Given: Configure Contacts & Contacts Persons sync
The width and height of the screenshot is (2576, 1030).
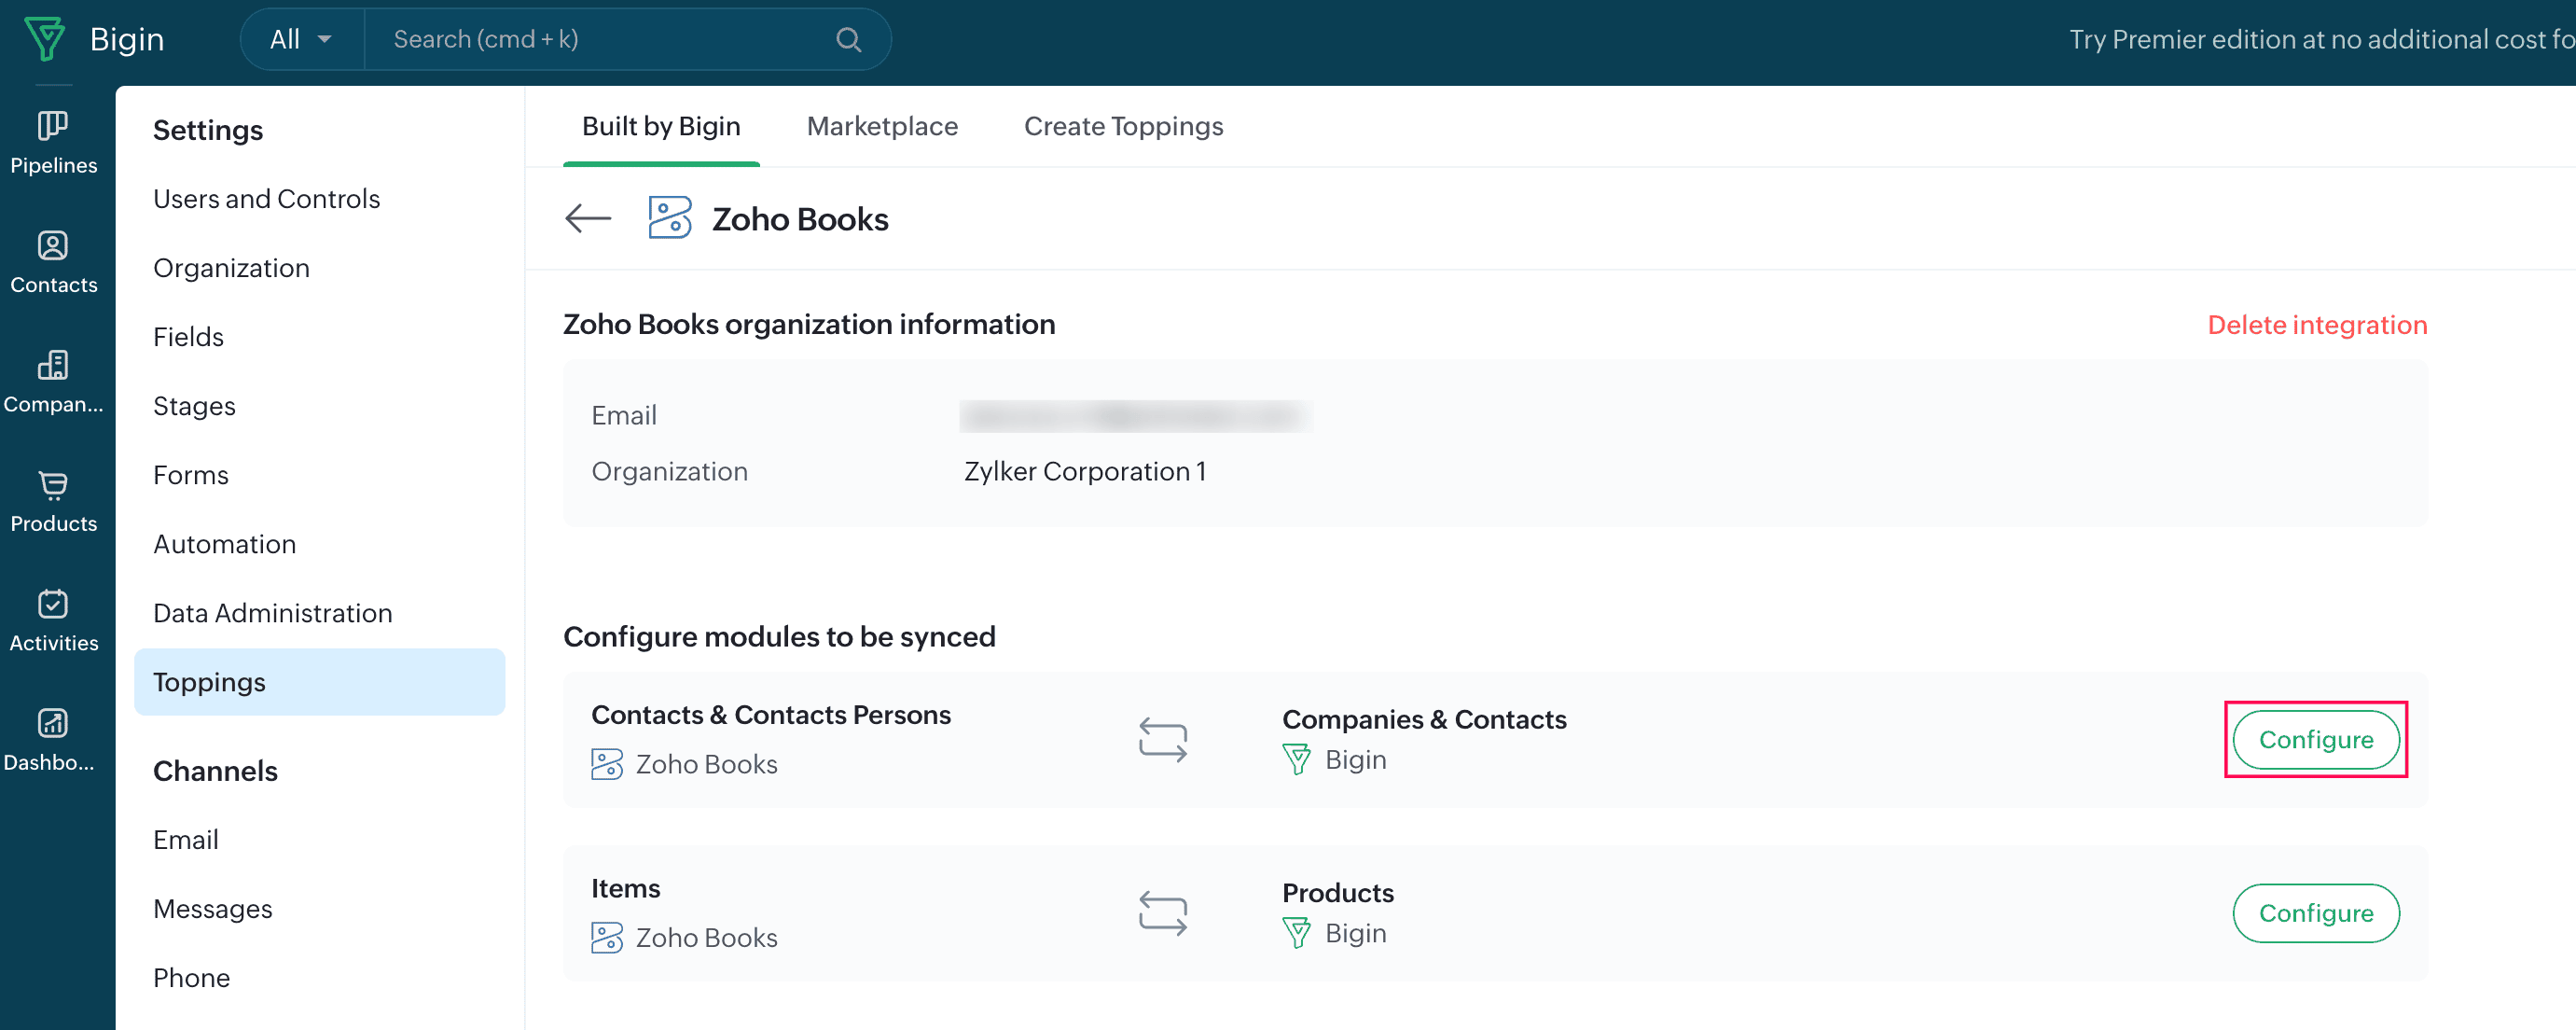Looking at the screenshot, I should coord(2315,739).
